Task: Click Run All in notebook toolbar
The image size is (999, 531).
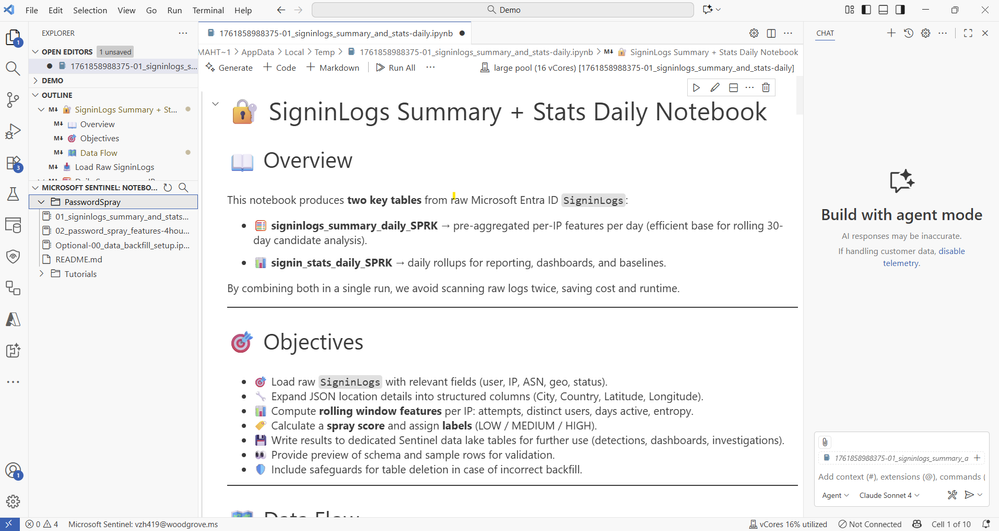Action: (396, 68)
